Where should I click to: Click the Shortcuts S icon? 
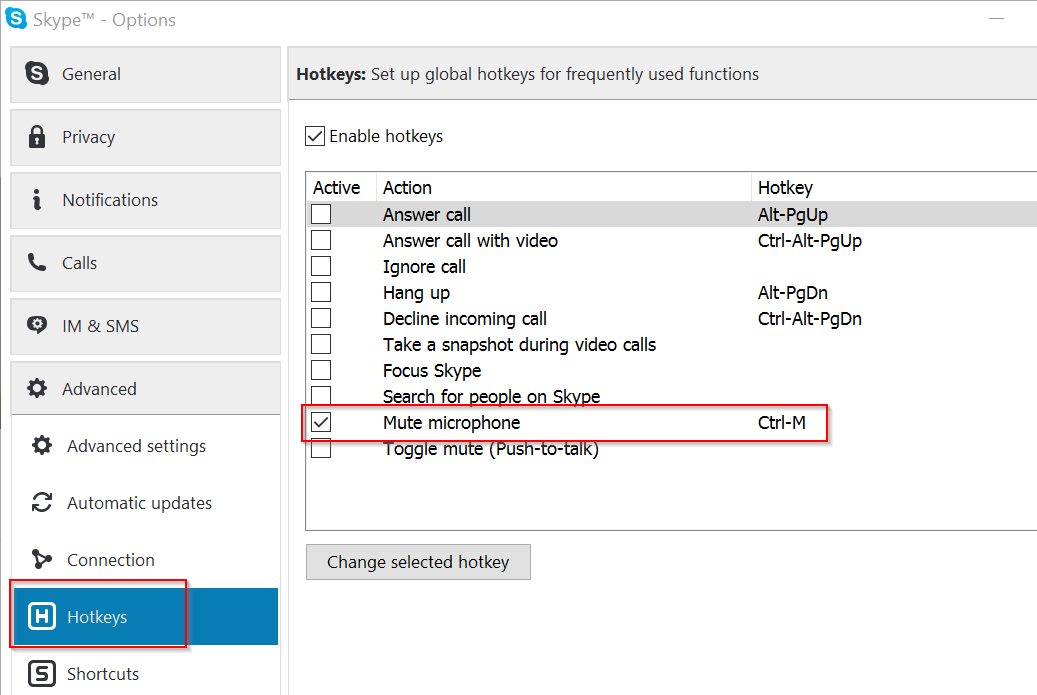tap(42, 674)
